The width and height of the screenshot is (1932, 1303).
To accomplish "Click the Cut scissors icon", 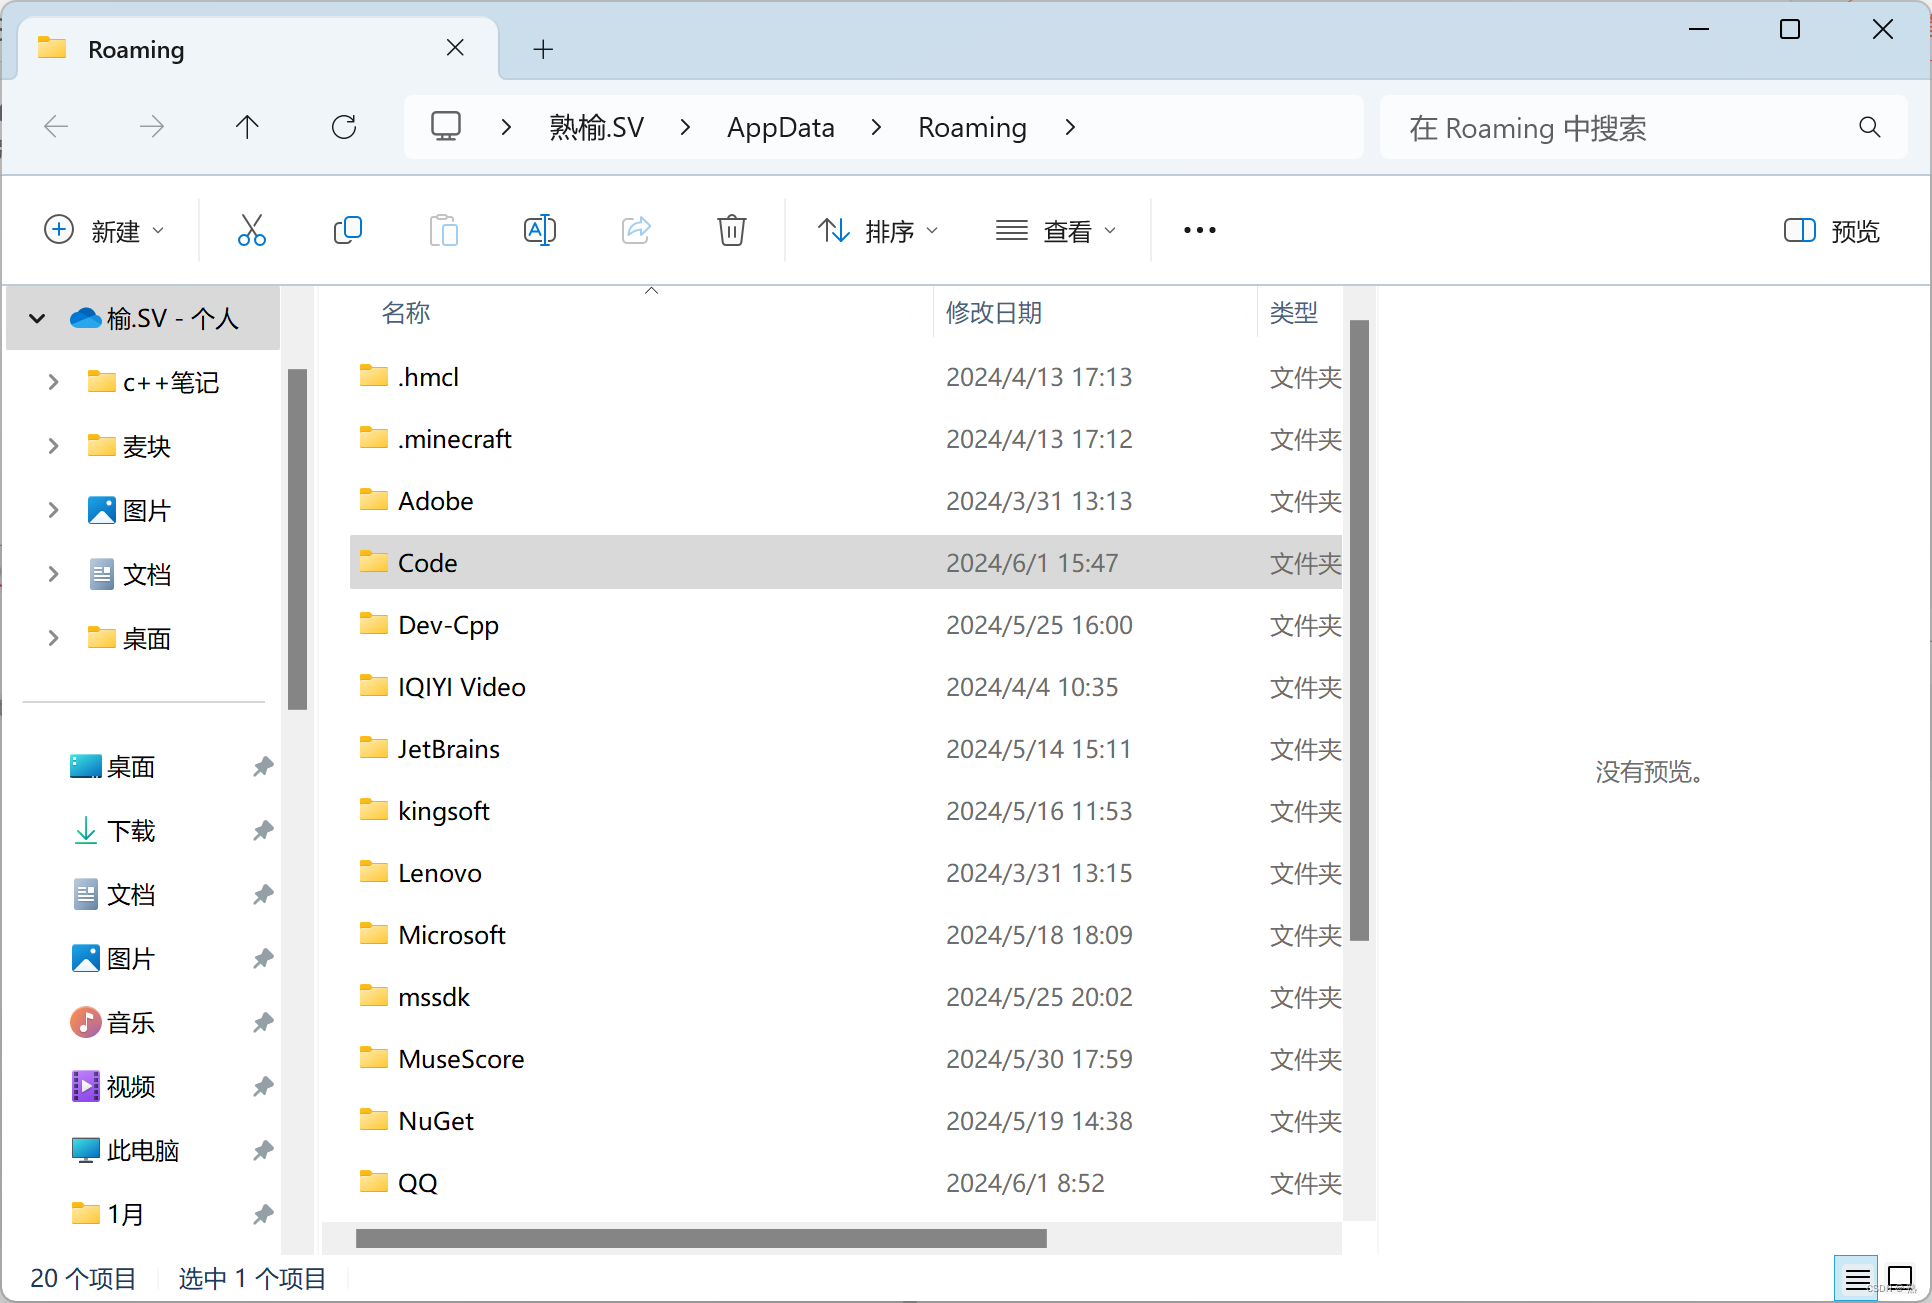I will [251, 230].
